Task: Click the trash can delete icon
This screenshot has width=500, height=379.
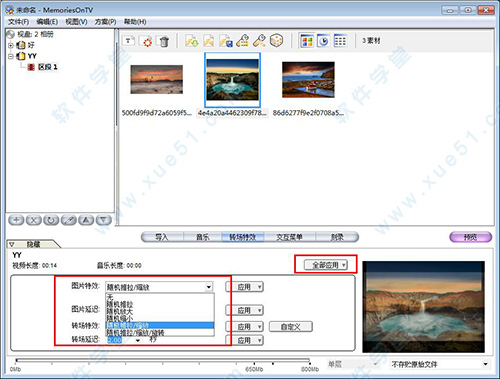Action: point(164,41)
